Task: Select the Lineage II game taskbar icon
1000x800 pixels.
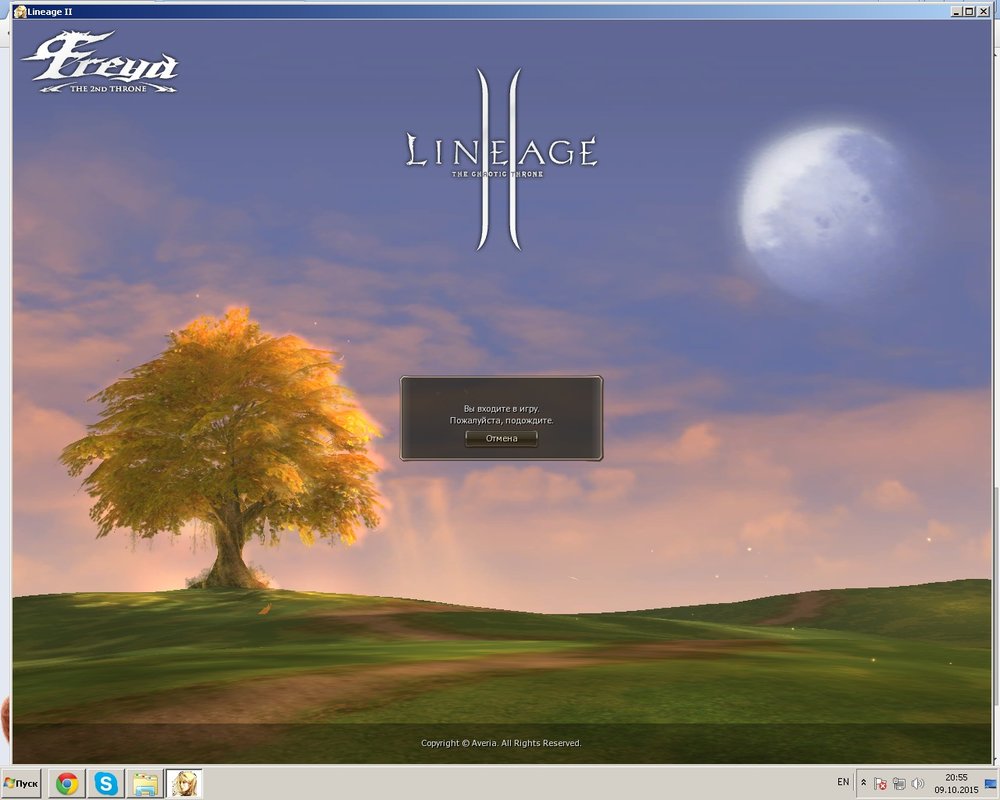Action: point(185,783)
